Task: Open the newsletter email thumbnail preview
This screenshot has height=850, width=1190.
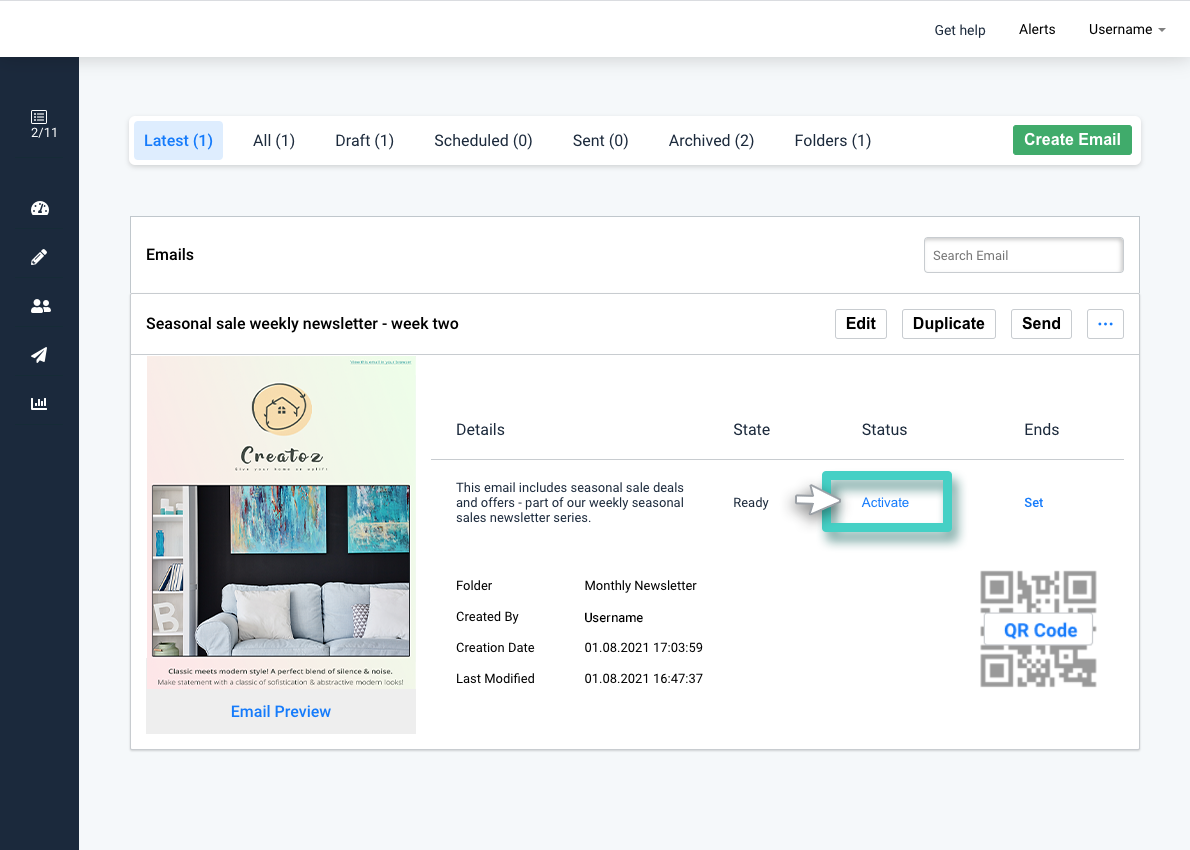Action: (x=281, y=522)
